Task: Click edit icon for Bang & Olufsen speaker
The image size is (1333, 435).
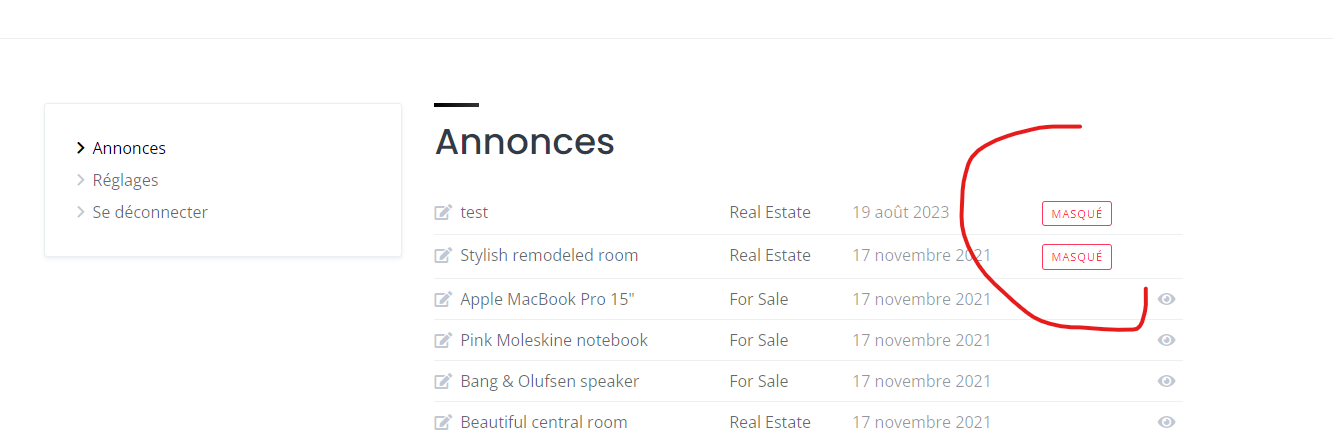Action: pyautogui.click(x=443, y=381)
